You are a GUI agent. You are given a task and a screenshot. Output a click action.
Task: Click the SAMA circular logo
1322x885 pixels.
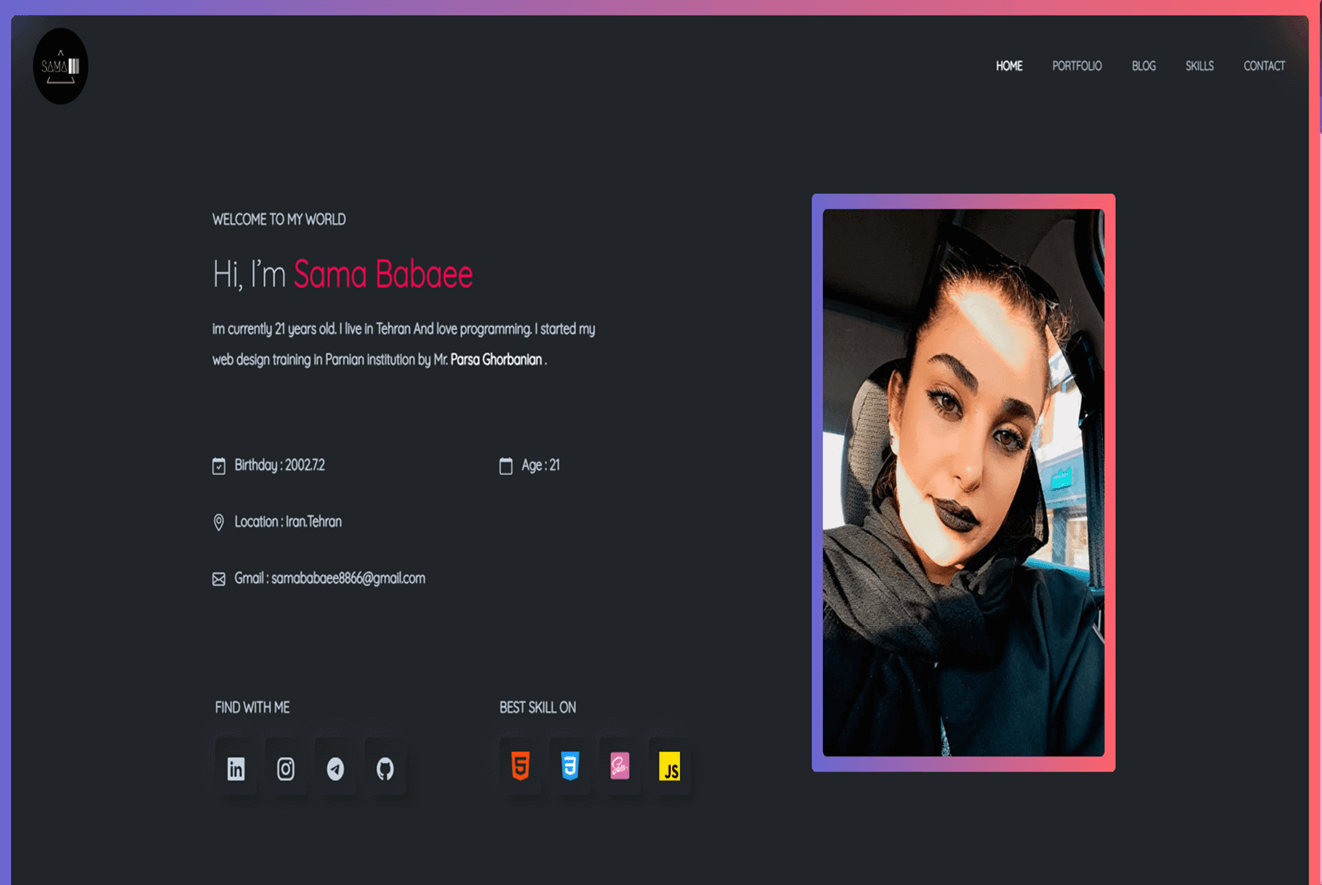coord(61,66)
